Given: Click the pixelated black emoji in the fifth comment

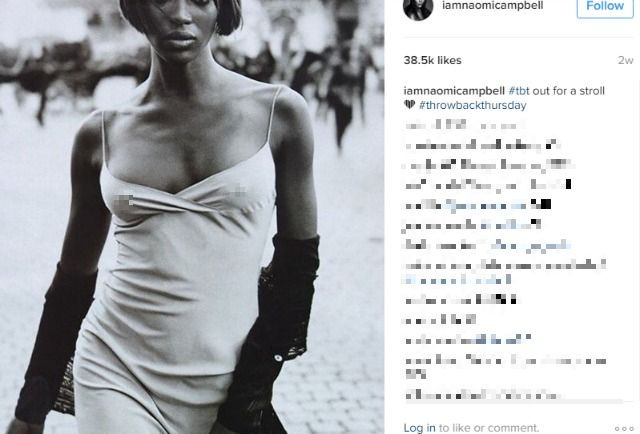Looking at the screenshot, I should tap(541, 204).
